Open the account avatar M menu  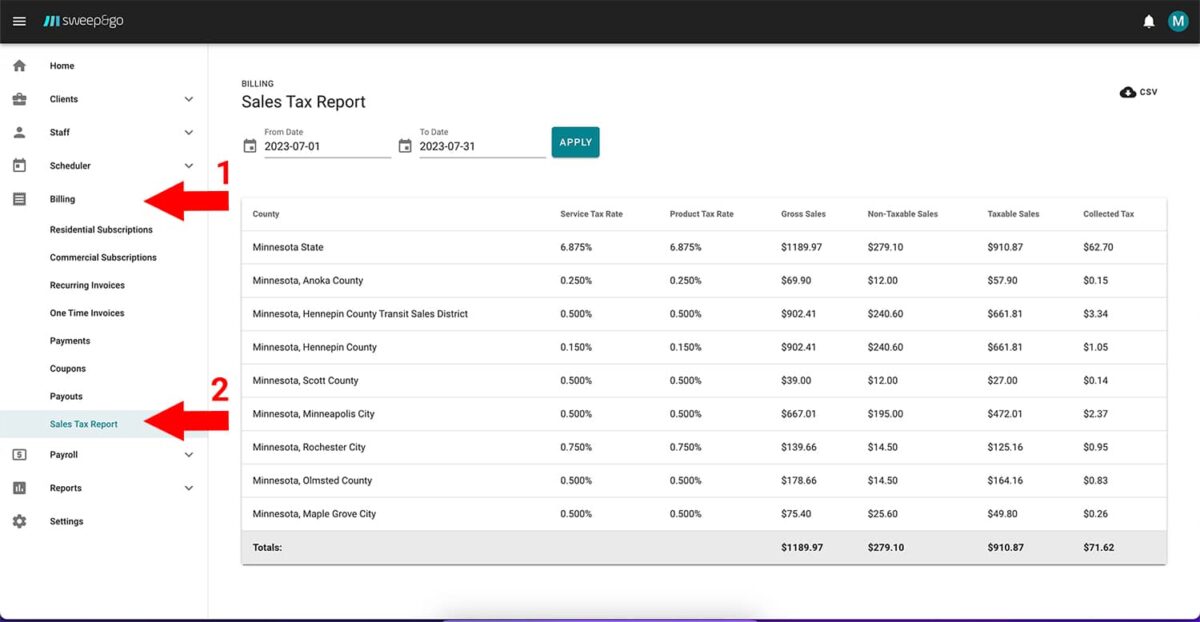pos(1177,20)
